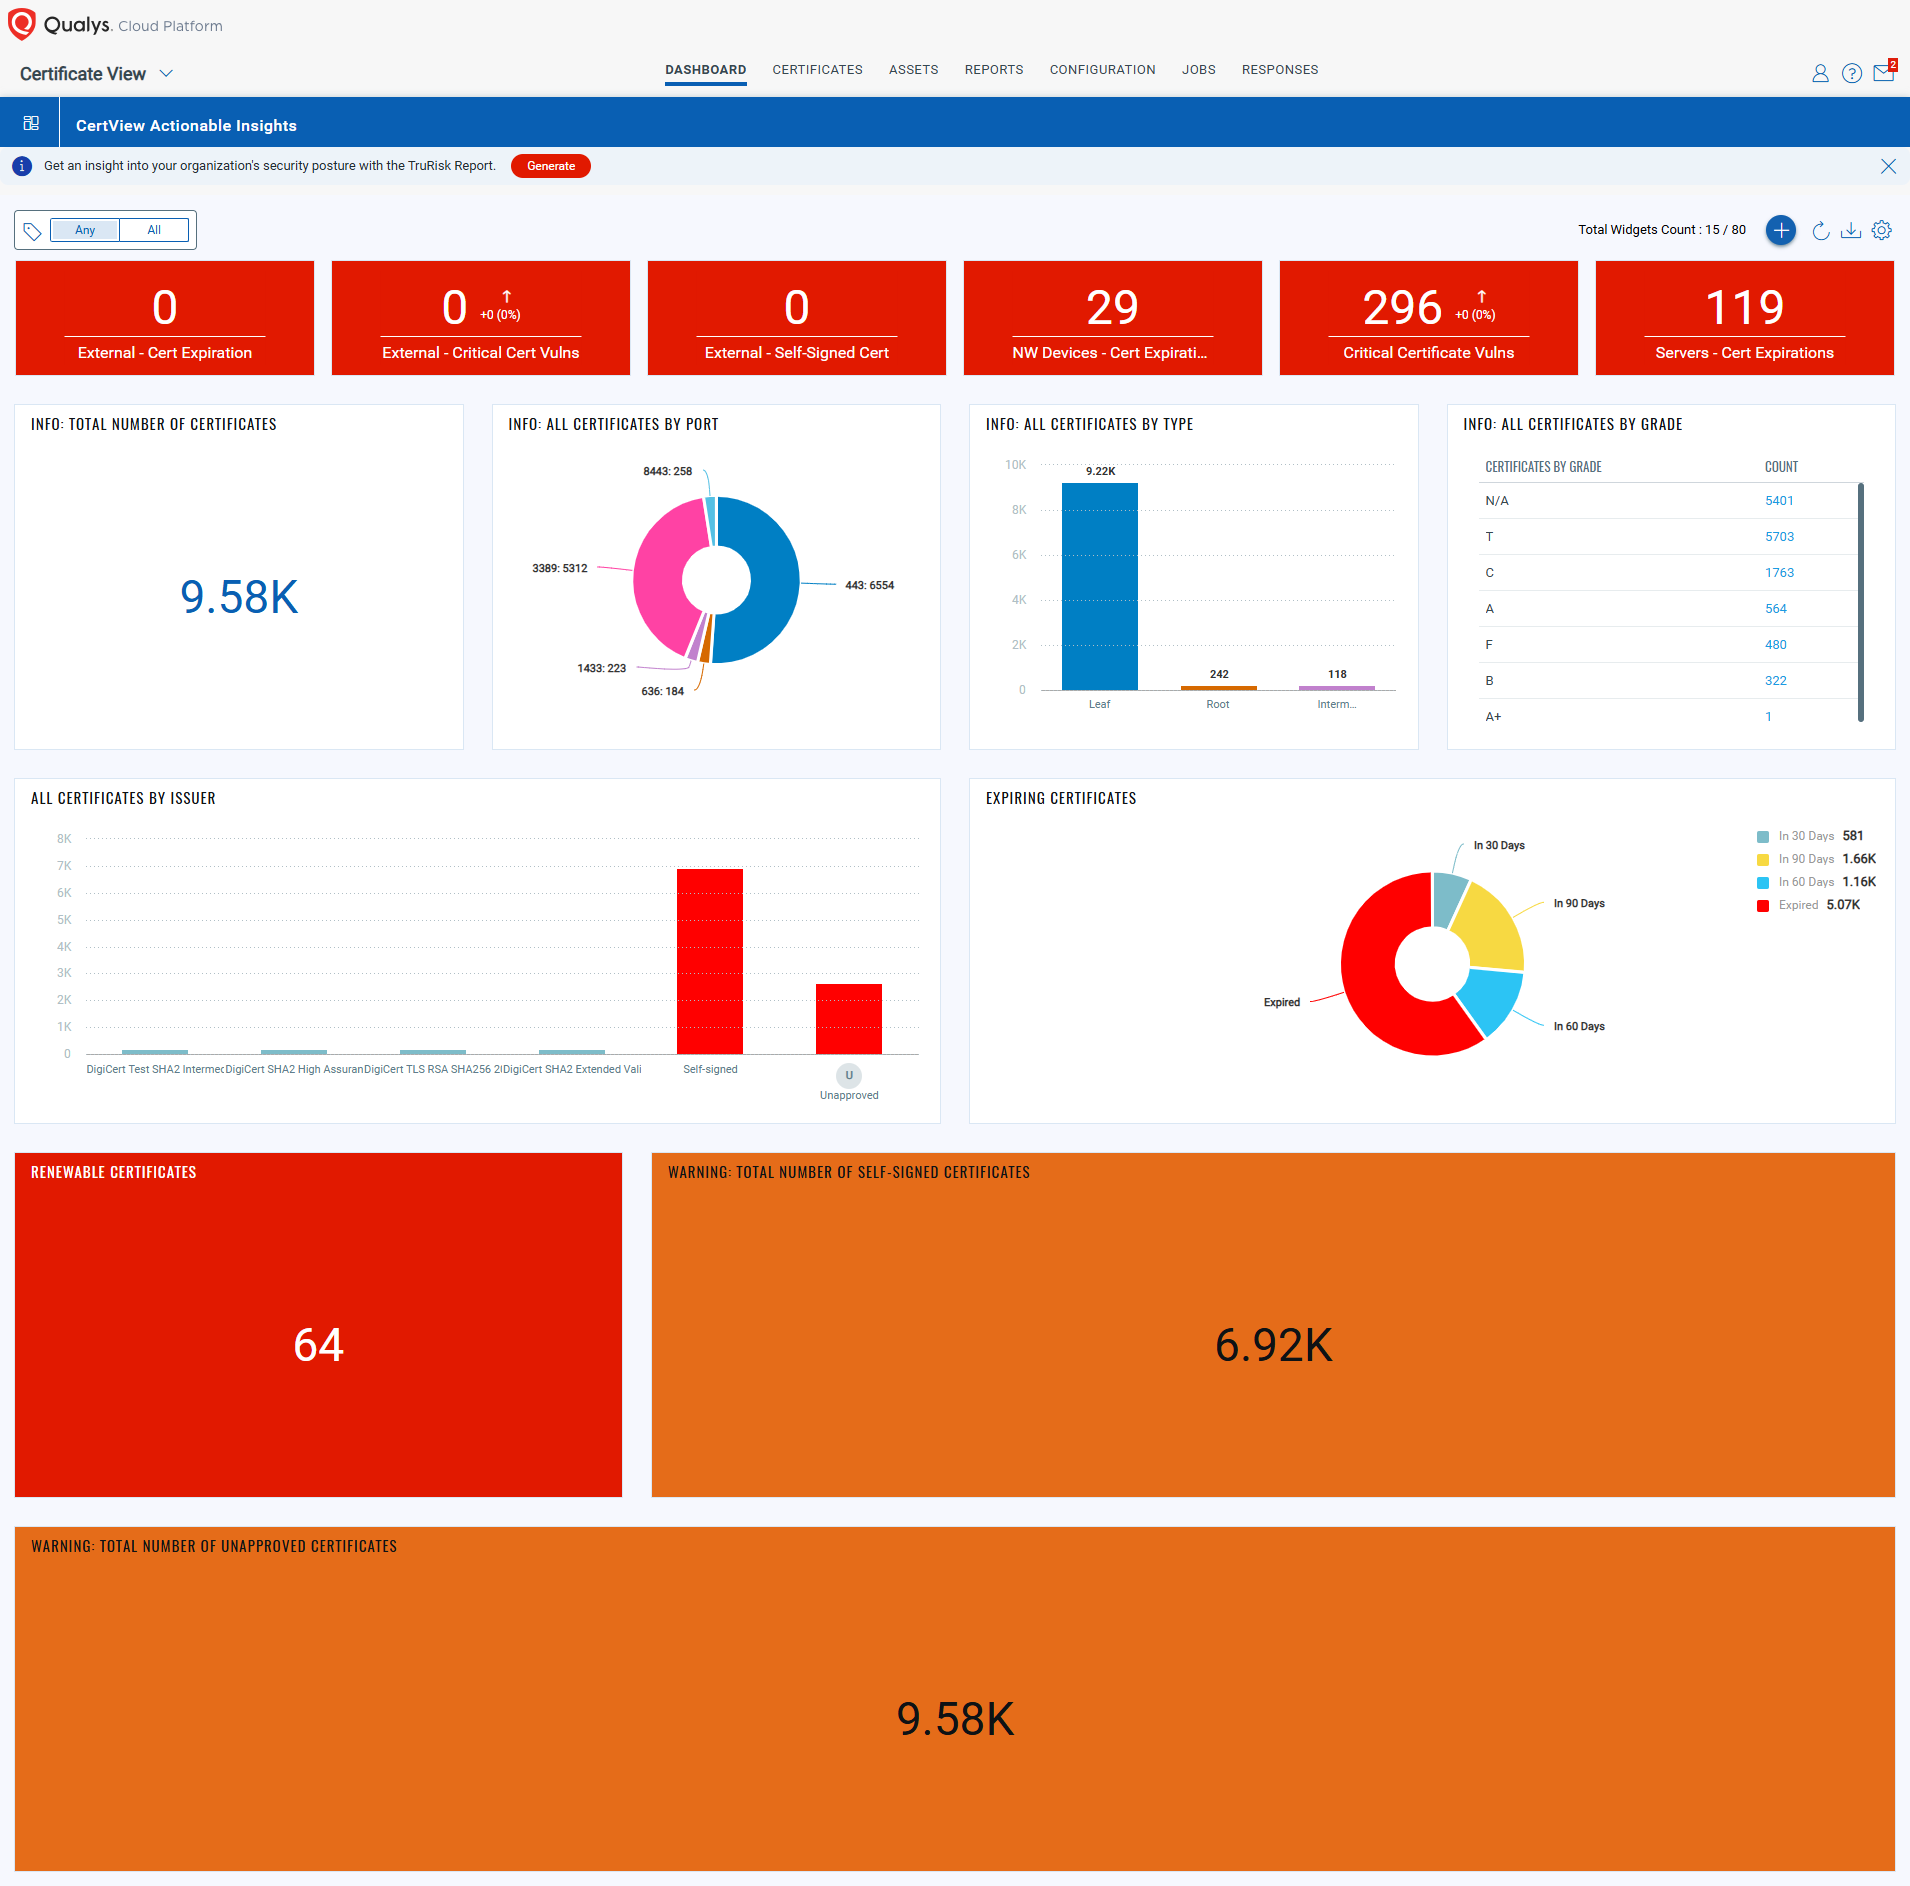The height and width of the screenshot is (1886, 1910).
Task: Click the In 90 Days yellow legend swatch
Action: click(x=1763, y=859)
